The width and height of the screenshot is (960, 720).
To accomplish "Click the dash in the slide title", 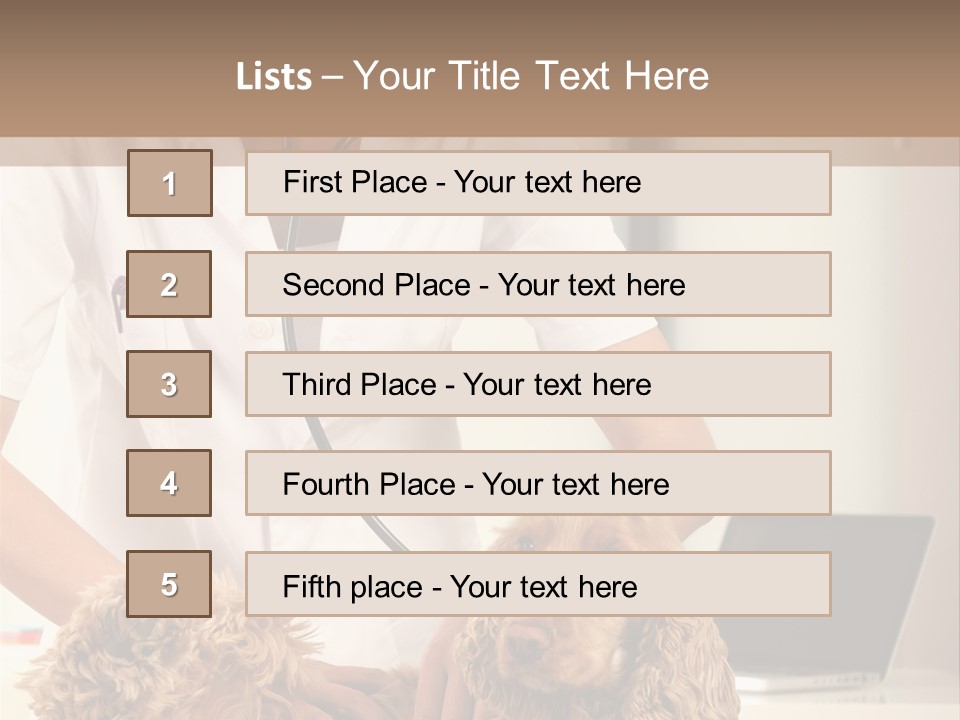I will click(332, 77).
